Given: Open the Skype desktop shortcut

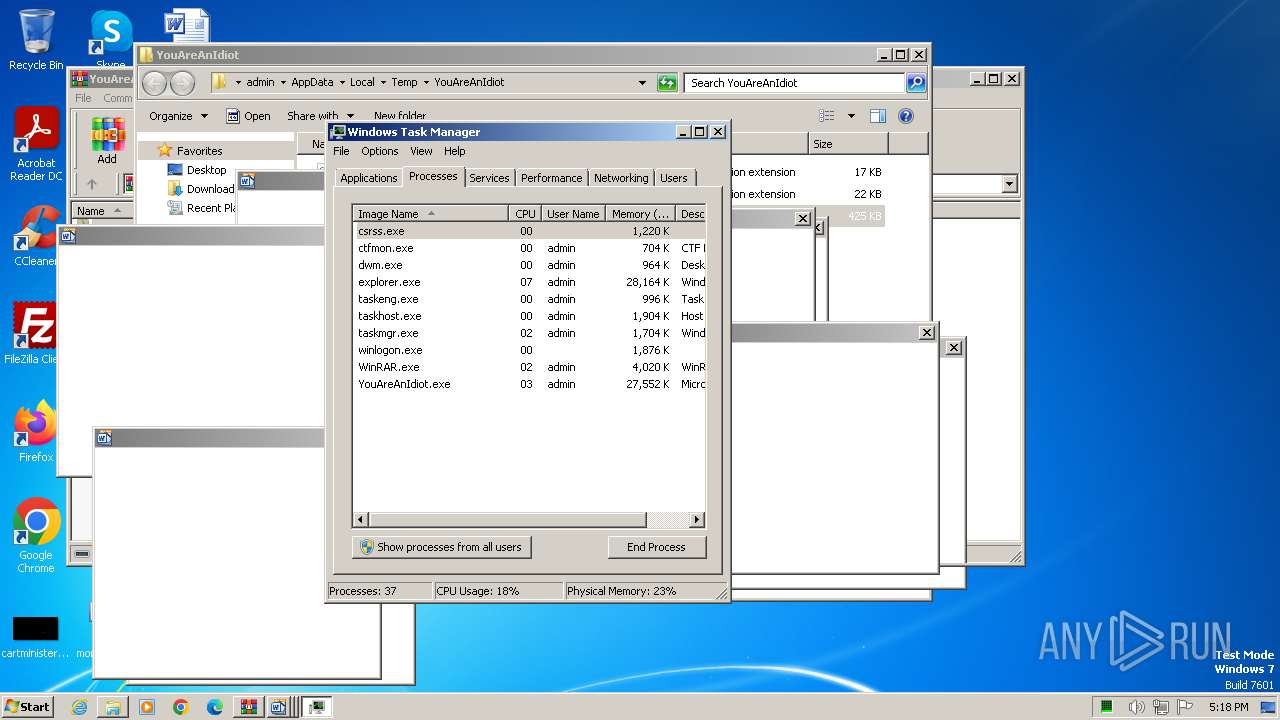Looking at the screenshot, I should pyautogui.click(x=110, y=36).
